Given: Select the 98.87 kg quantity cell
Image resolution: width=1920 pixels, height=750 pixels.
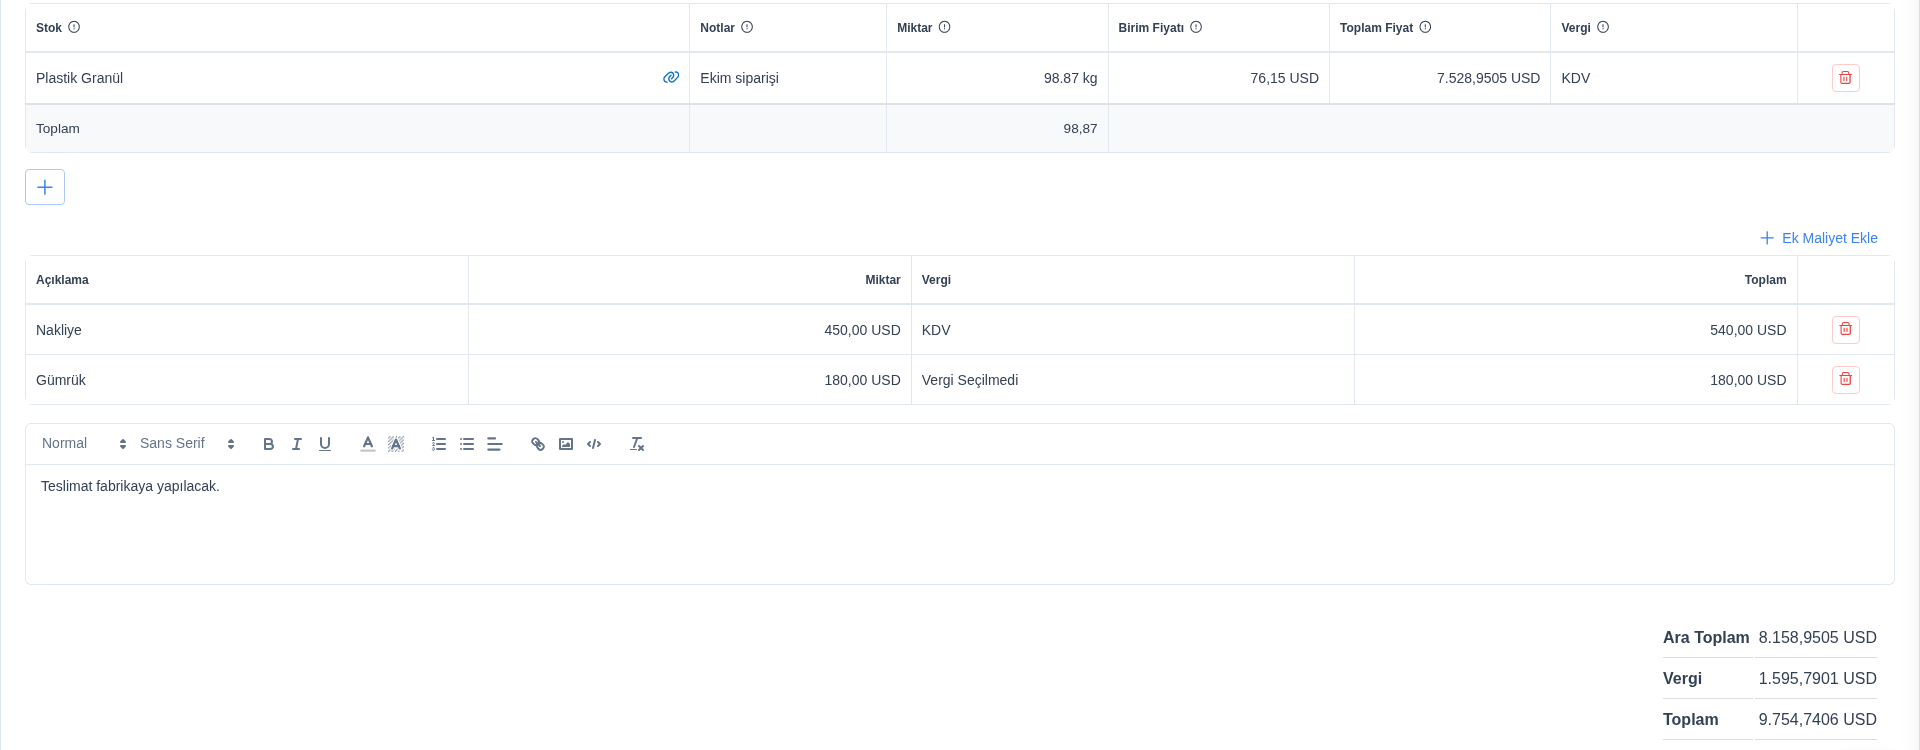Looking at the screenshot, I should pyautogui.click(x=997, y=78).
